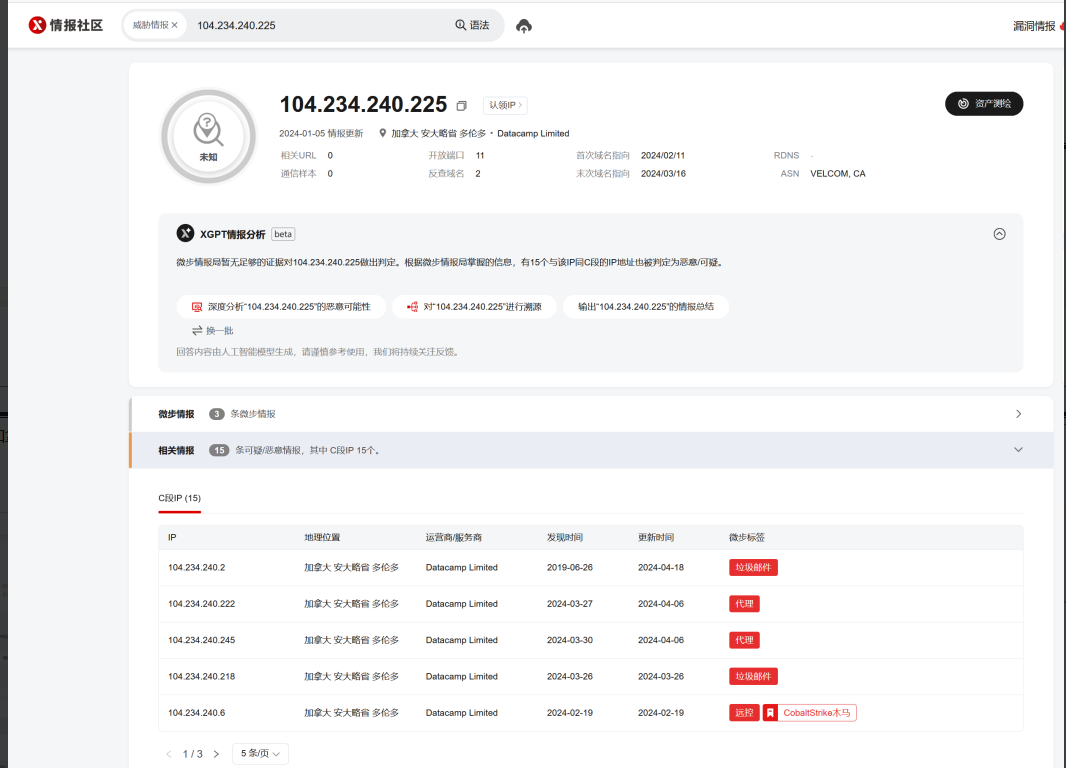This screenshot has height=768, width=1066.
Task: Click the cloud upload icon
Action: point(524,26)
